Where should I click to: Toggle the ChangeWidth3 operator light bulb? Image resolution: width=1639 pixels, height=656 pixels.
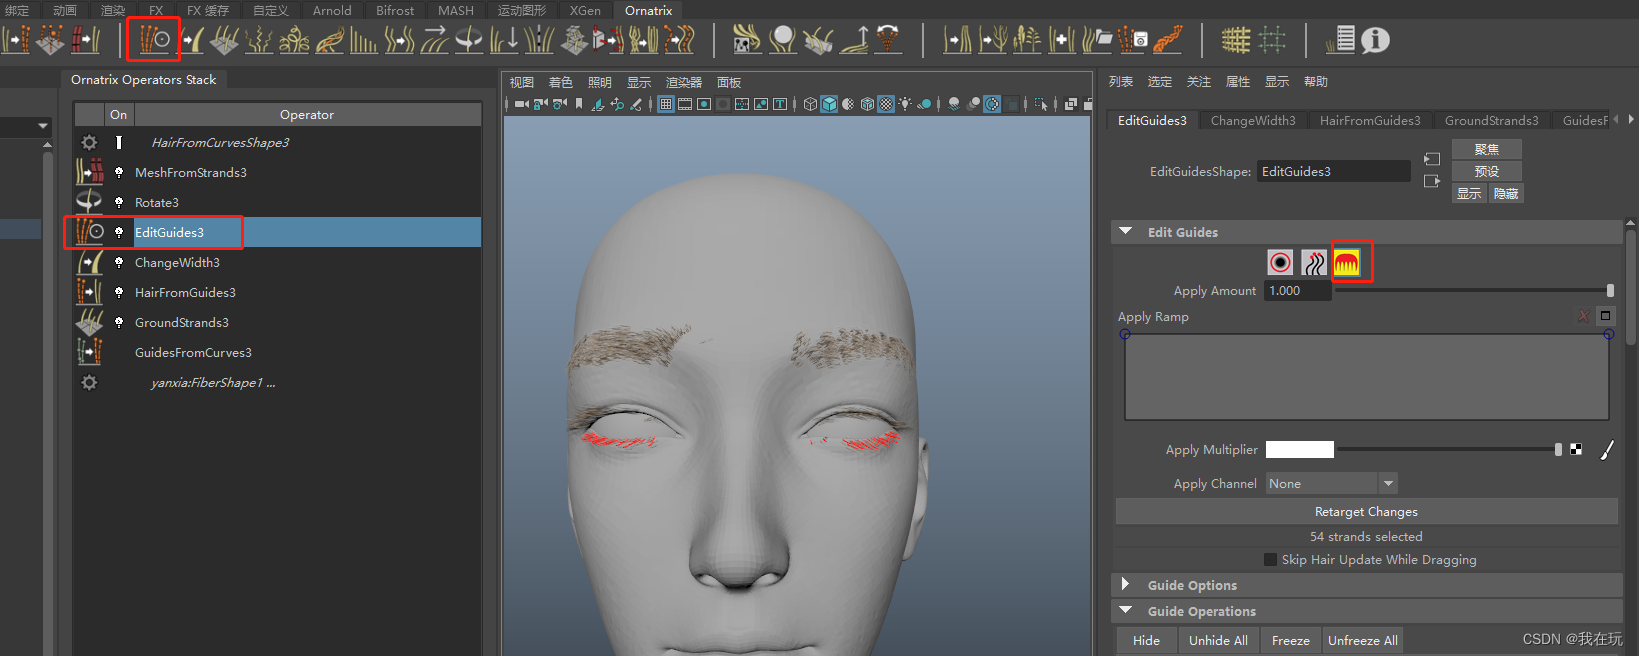(119, 263)
